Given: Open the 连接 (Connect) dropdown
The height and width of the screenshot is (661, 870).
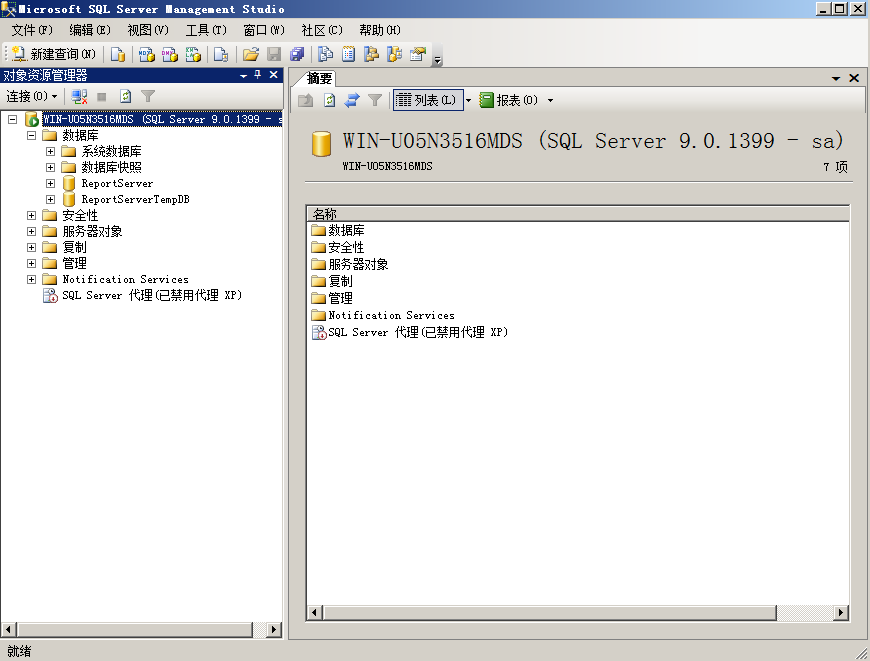Looking at the screenshot, I should point(32,97).
